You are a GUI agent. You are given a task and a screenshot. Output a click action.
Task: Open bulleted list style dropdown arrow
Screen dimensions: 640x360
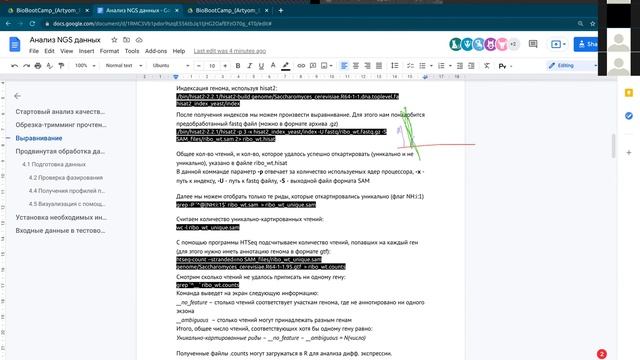[431, 66]
